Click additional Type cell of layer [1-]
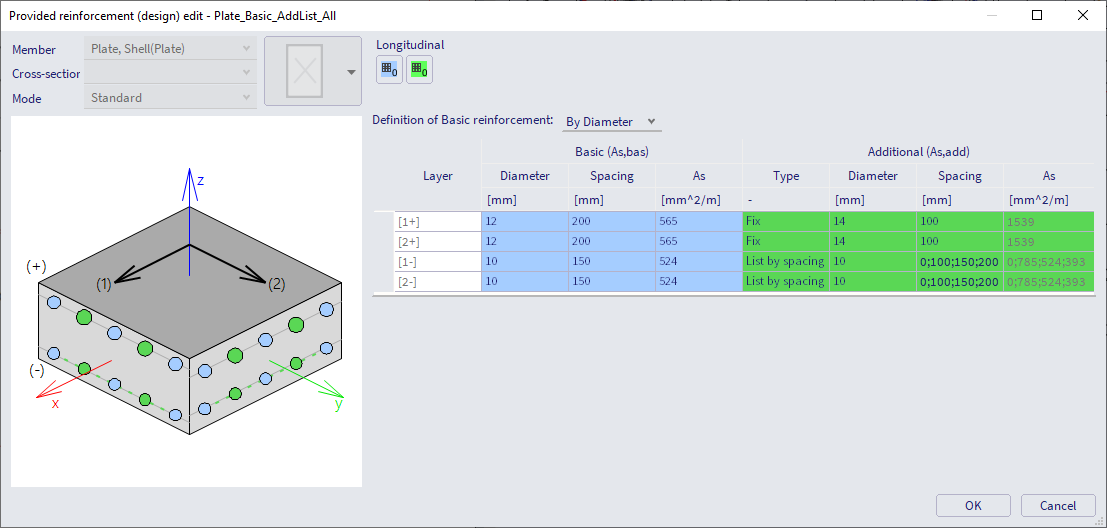Screen dimensions: 1107x528 click(x=785, y=261)
